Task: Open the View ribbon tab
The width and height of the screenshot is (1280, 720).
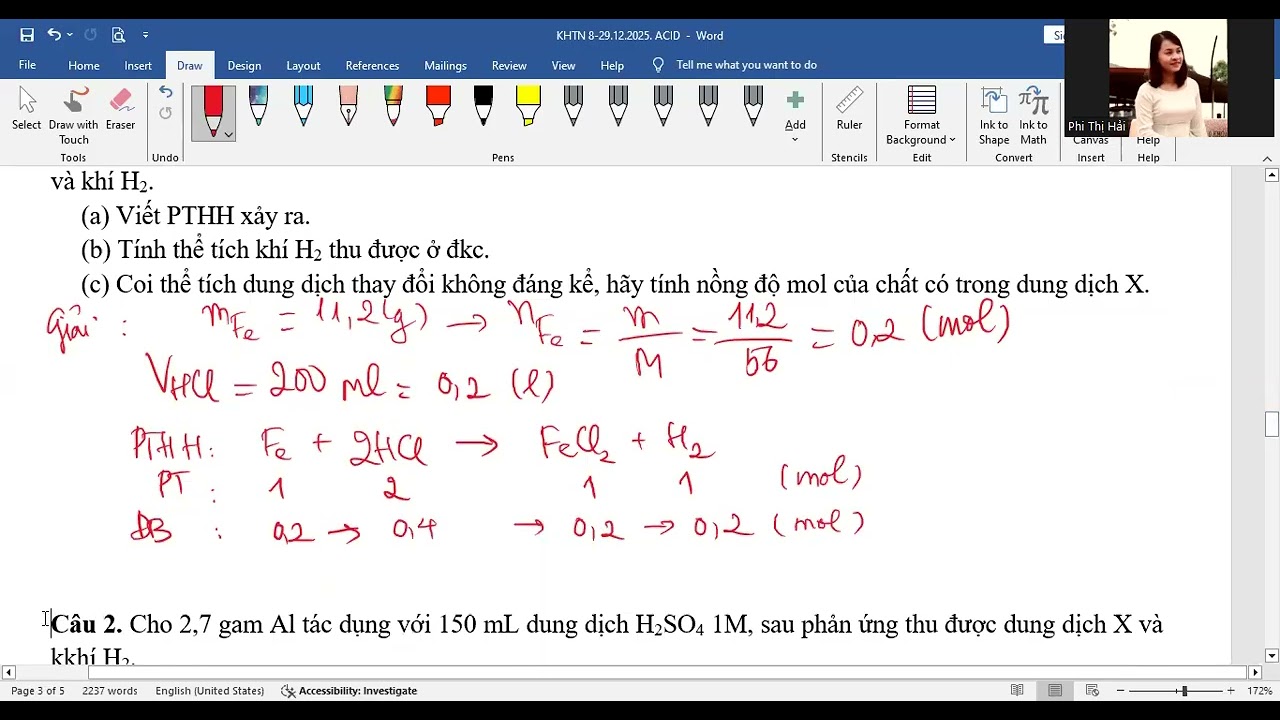Action: [564, 65]
